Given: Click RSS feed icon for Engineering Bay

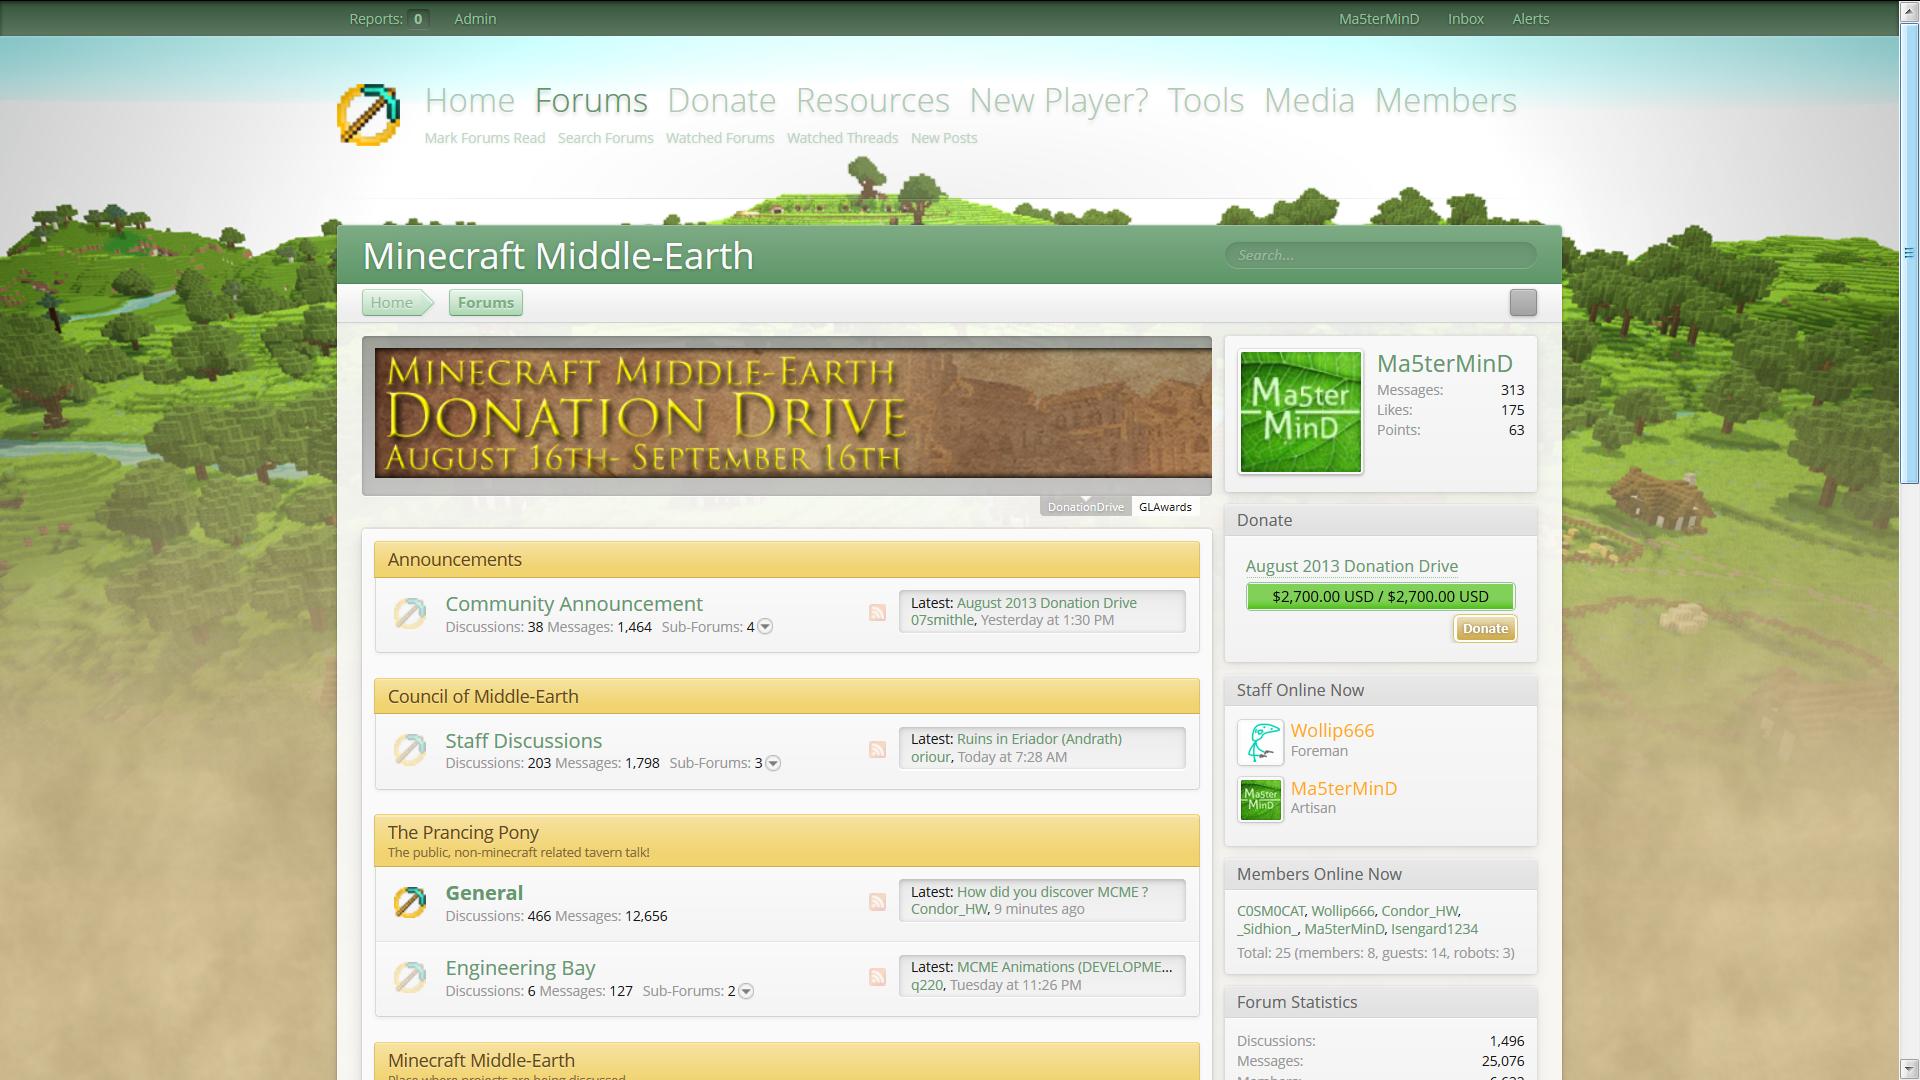Looking at the screenshot, I should point(877,977).
